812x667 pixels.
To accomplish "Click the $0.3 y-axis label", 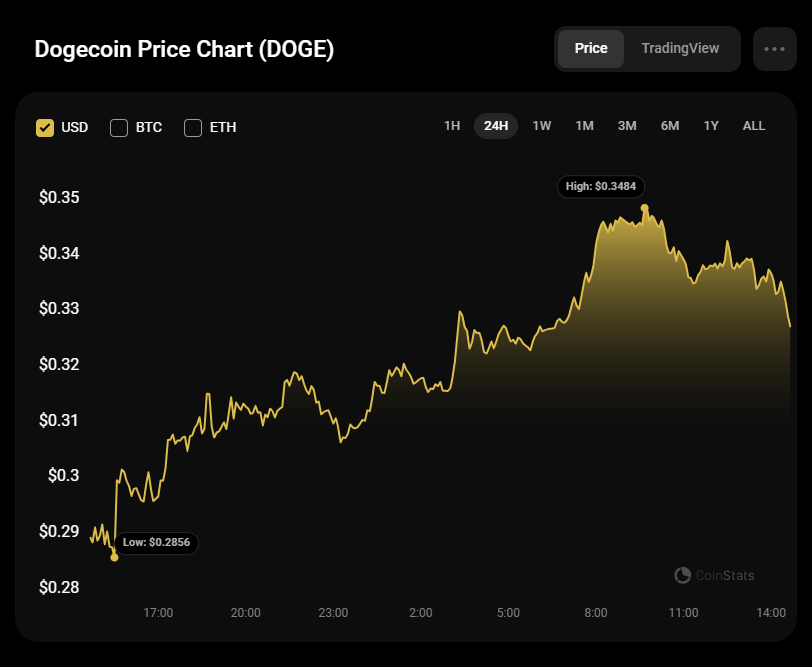I will pyautogui.click(x=64, y=475).
